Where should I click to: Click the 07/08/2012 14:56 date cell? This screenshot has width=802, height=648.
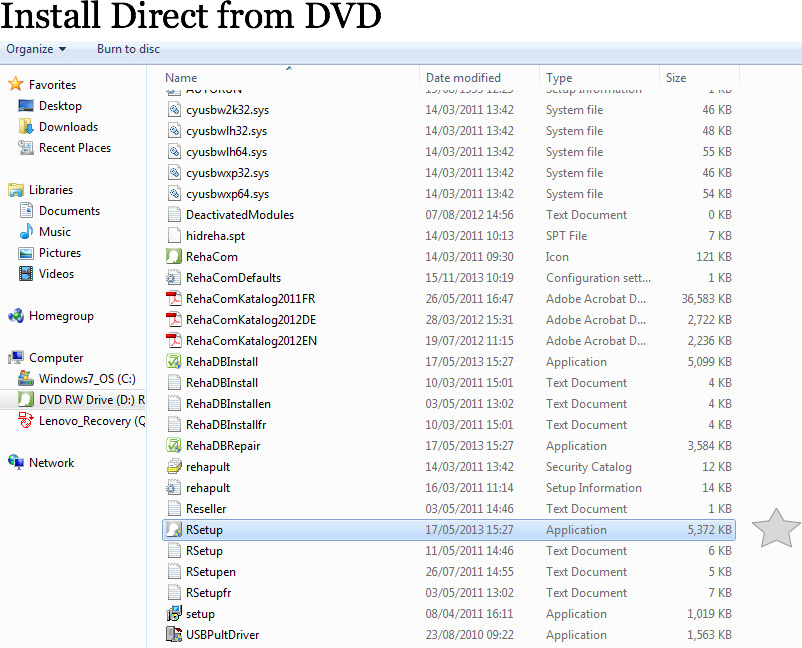click(469, 215)
